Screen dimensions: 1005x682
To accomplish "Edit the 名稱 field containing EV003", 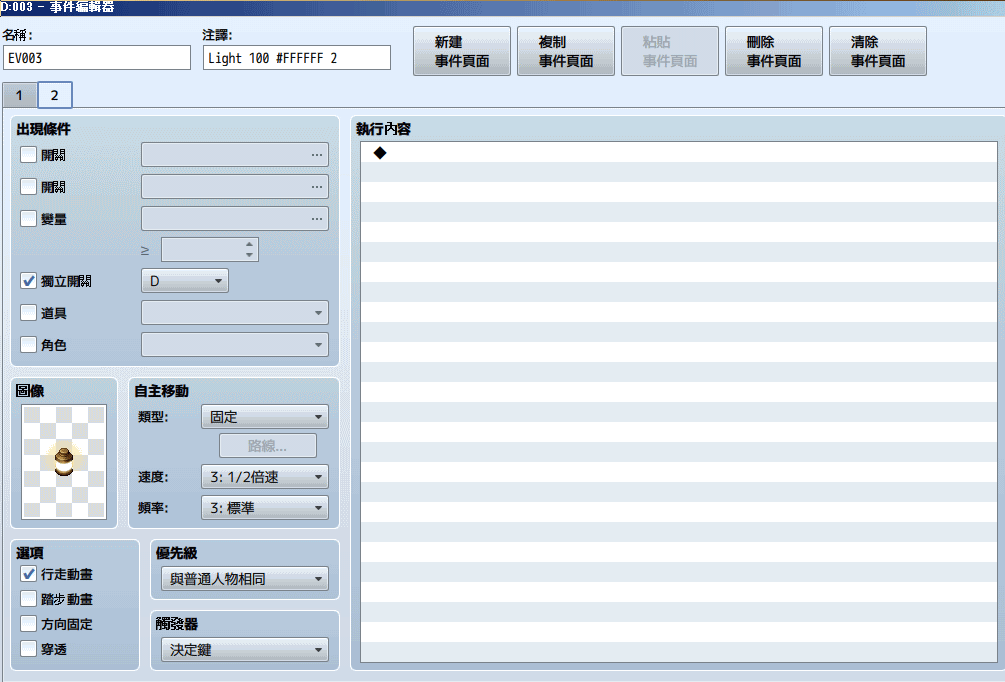I will coord(97,58).
